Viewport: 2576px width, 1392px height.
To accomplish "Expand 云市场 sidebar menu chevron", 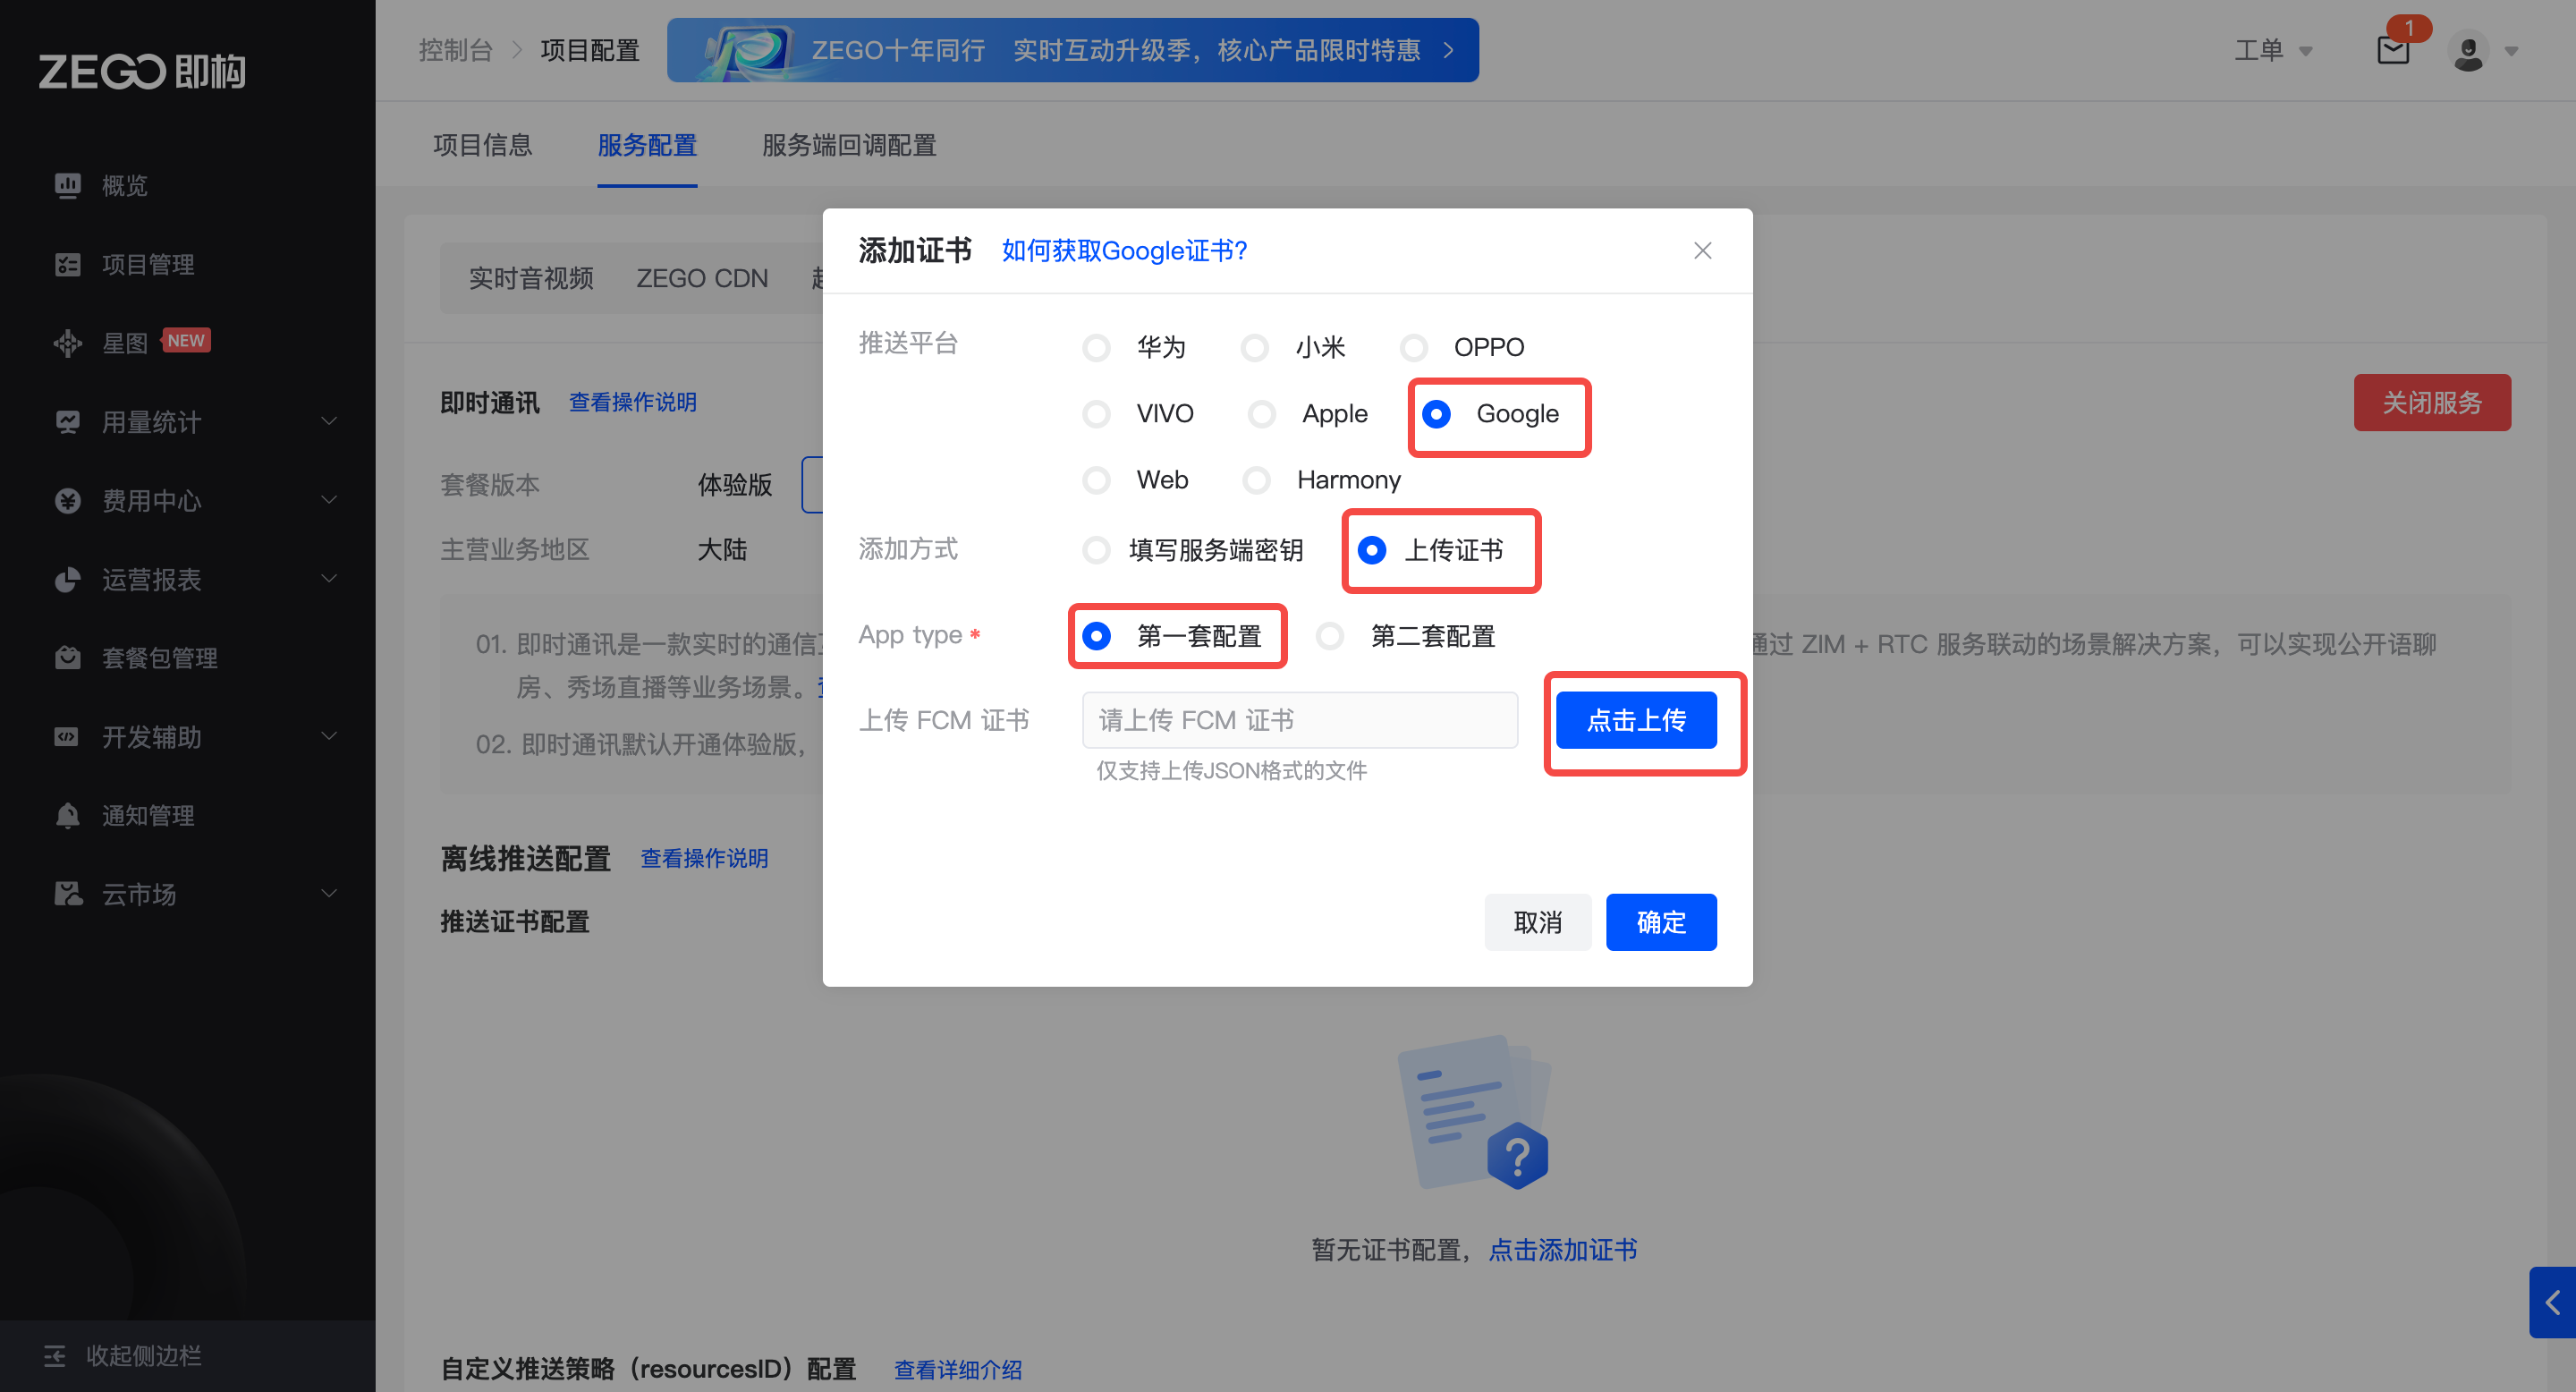I will coord(329,893).
